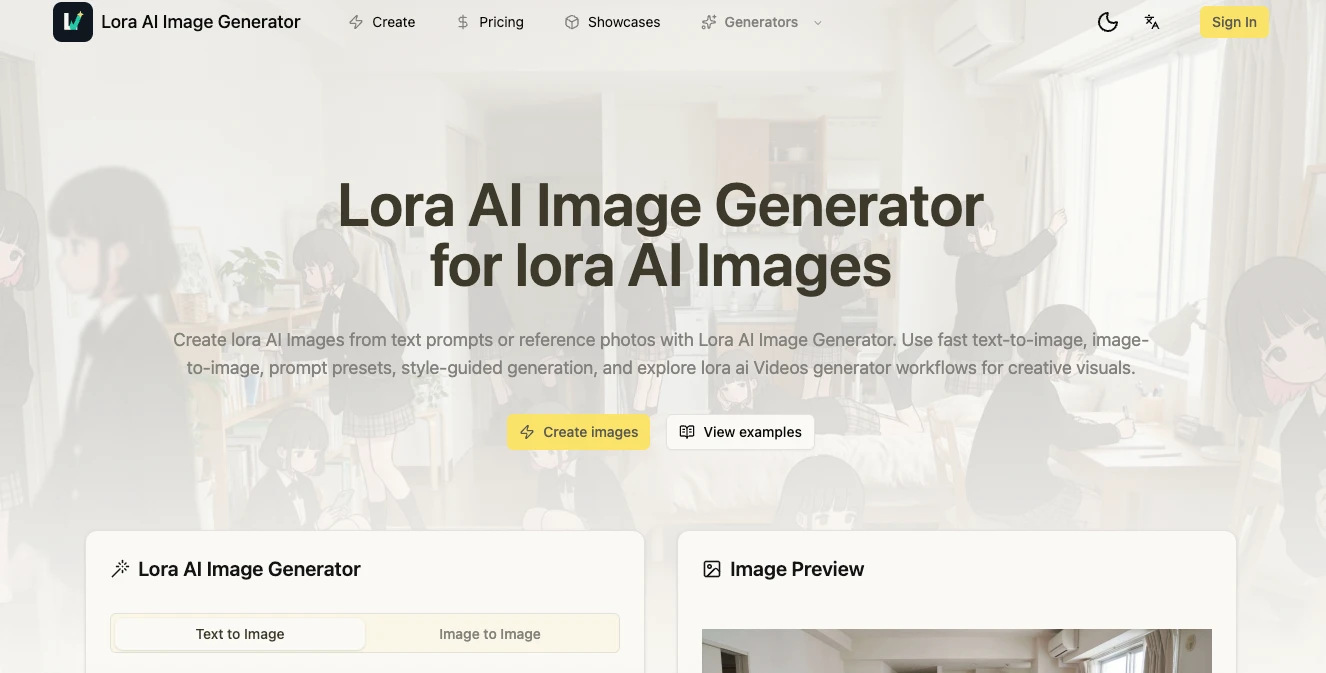Select the Text to Image tab
The width and height of the screenshot is (1326, 673).
240,634
